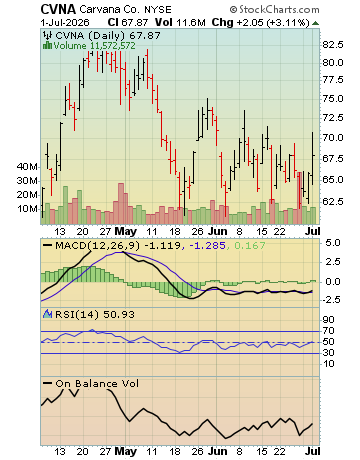Click the Volume 11,572,572 legend text
Screen dimensions: 360x460
(x=94, y=46)
